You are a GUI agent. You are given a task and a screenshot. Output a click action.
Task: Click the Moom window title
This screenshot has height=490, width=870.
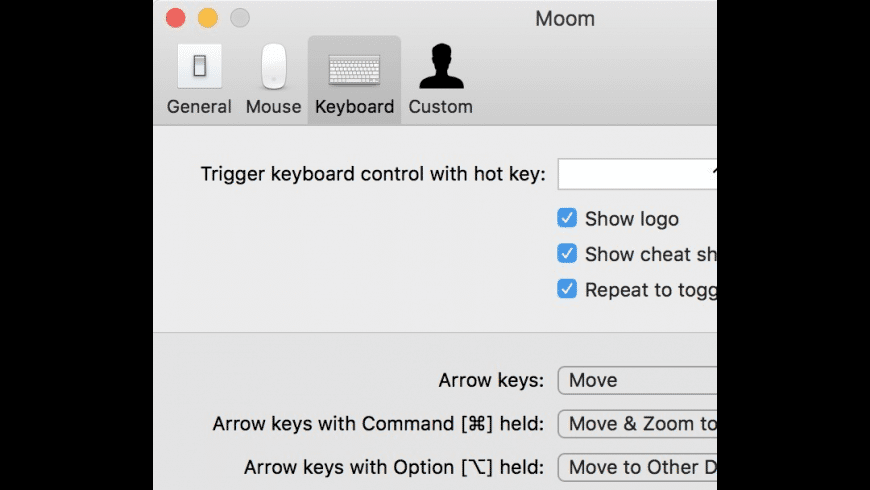[565, 19]
